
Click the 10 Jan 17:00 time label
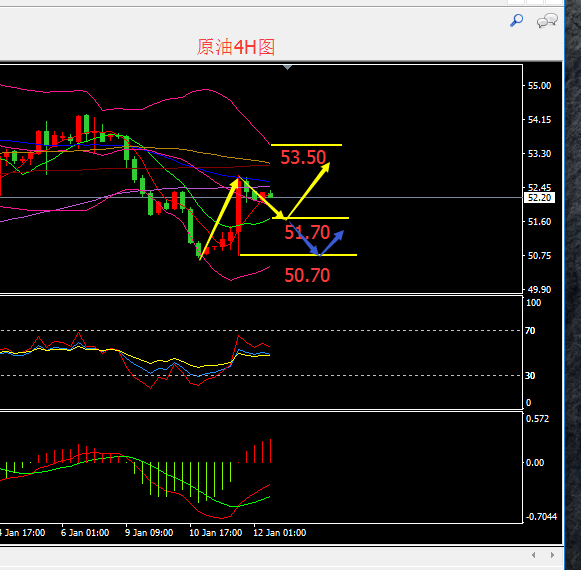click(x=215, y=533)
